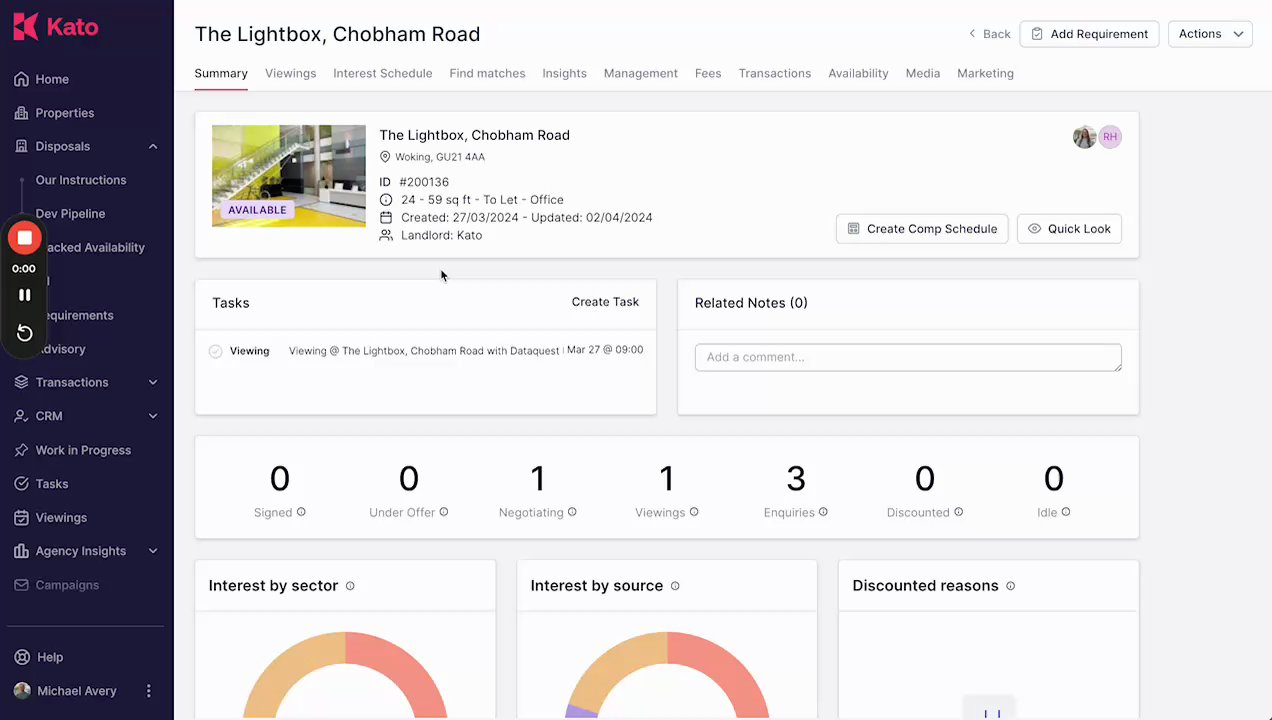The image size is (1272, 720).
Task: Click in the Add a comment field
Action: [x=908, y=357]
